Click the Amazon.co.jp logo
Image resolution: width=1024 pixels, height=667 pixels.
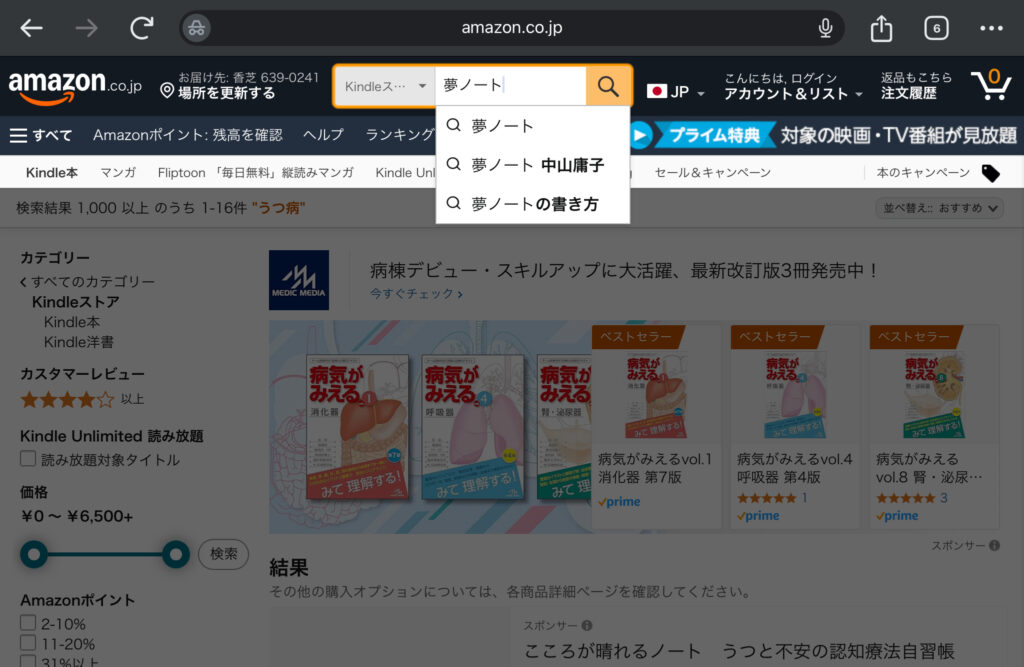74,87
